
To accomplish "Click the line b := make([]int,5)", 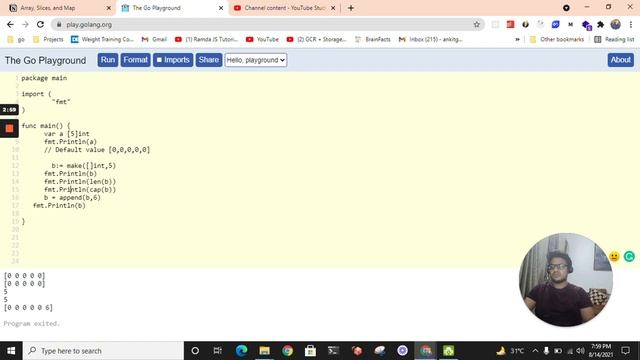I will 84,165.
